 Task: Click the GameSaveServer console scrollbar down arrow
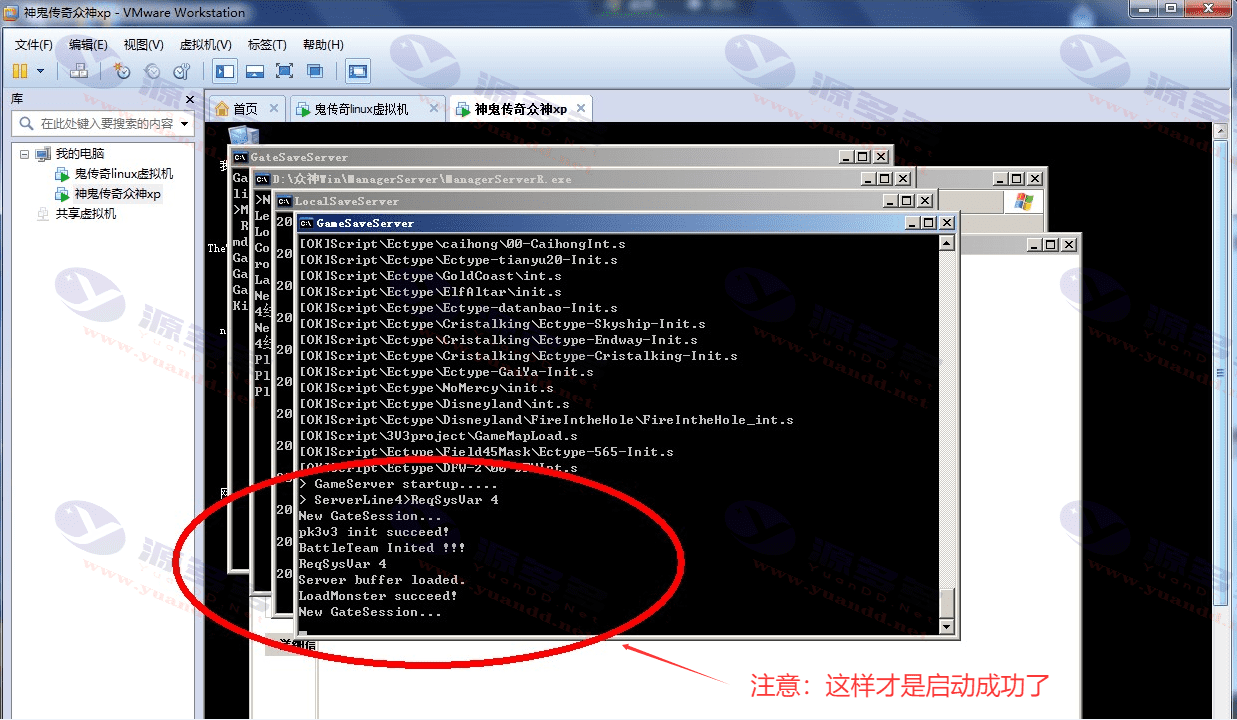pyautogui.click(x=947, y=627)
